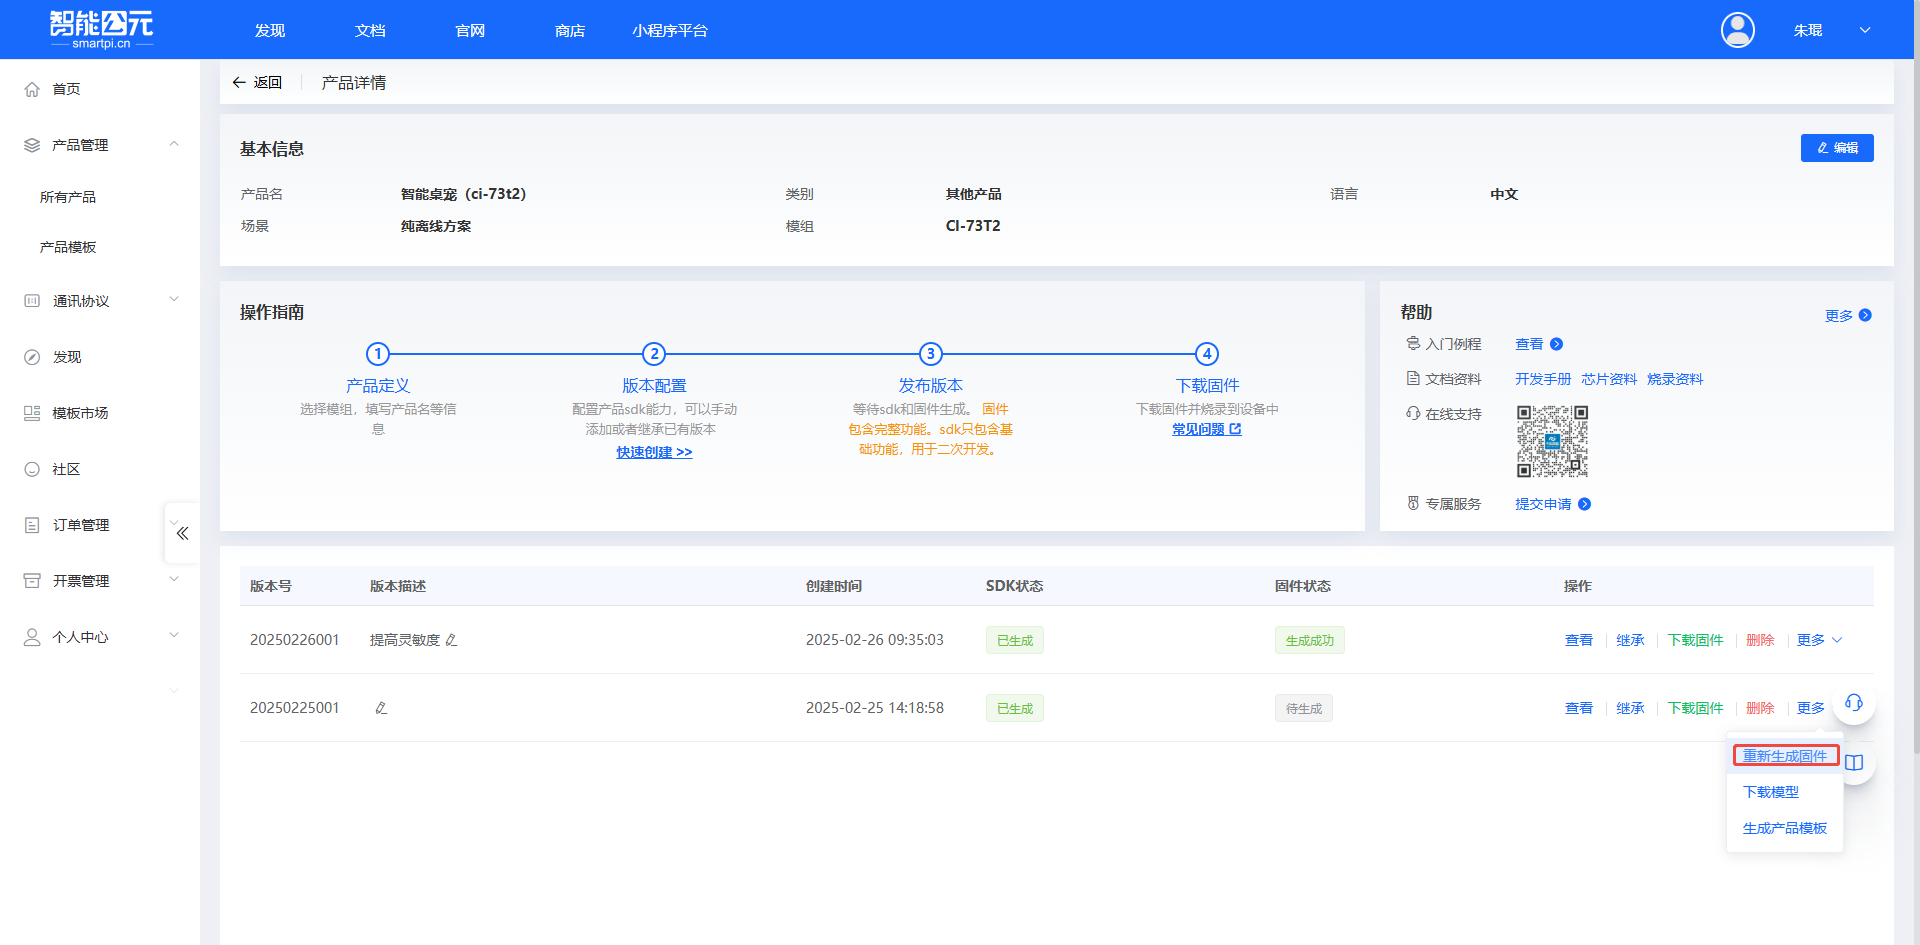Viewport: 1920px width, 945px height.
Task: Expand the 个人中心 sidebar menu
Action: 174,637
